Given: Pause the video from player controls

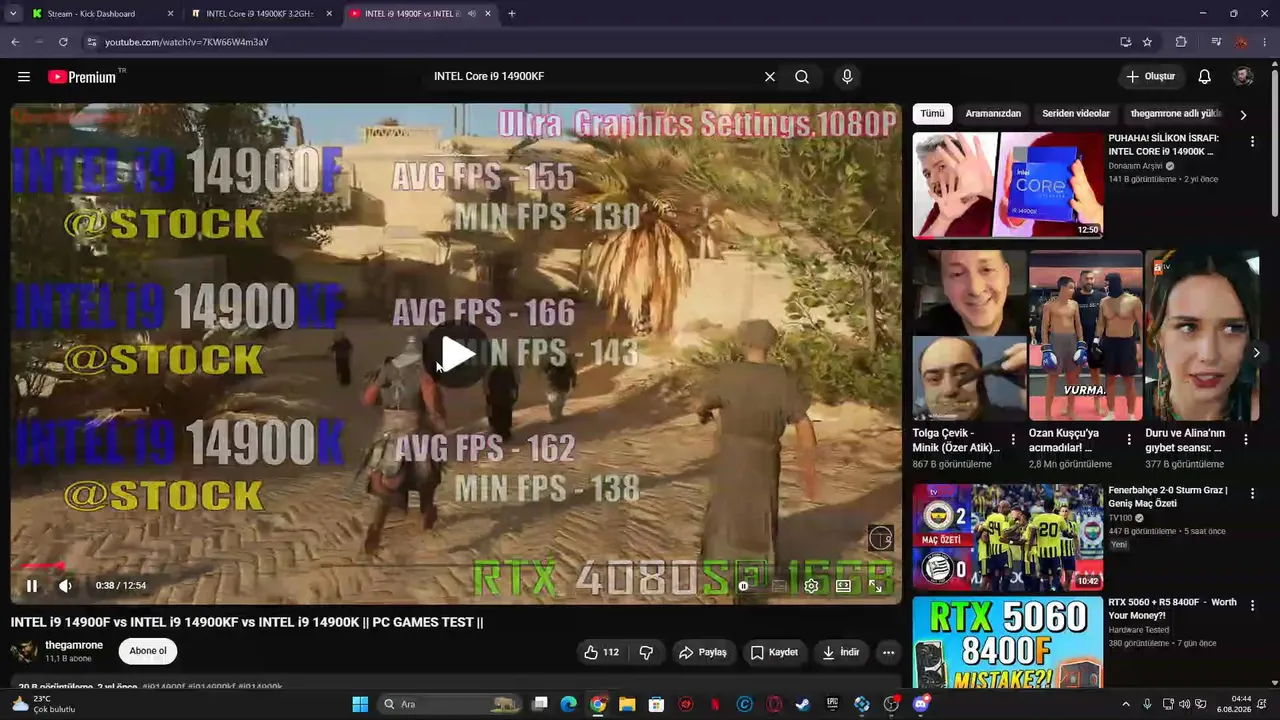Looking at the screenshot, I should pyautogui.click(x=32, y=586).
